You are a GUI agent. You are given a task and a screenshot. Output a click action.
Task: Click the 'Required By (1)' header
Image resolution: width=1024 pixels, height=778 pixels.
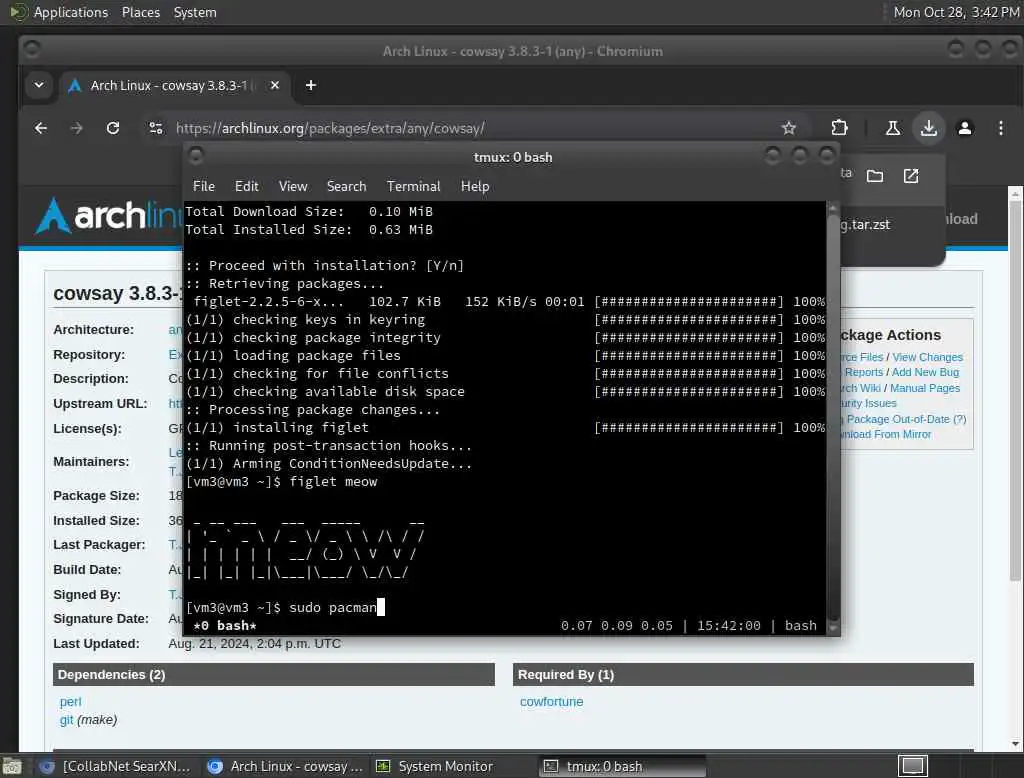pyautogui.click(x=743, y=674)
